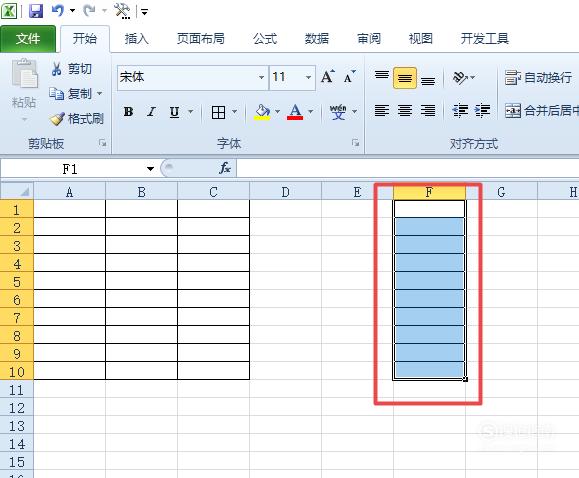Click the Excel application logo icon
This screenshot has width=579, height=478.
click(x=9, y=11)
